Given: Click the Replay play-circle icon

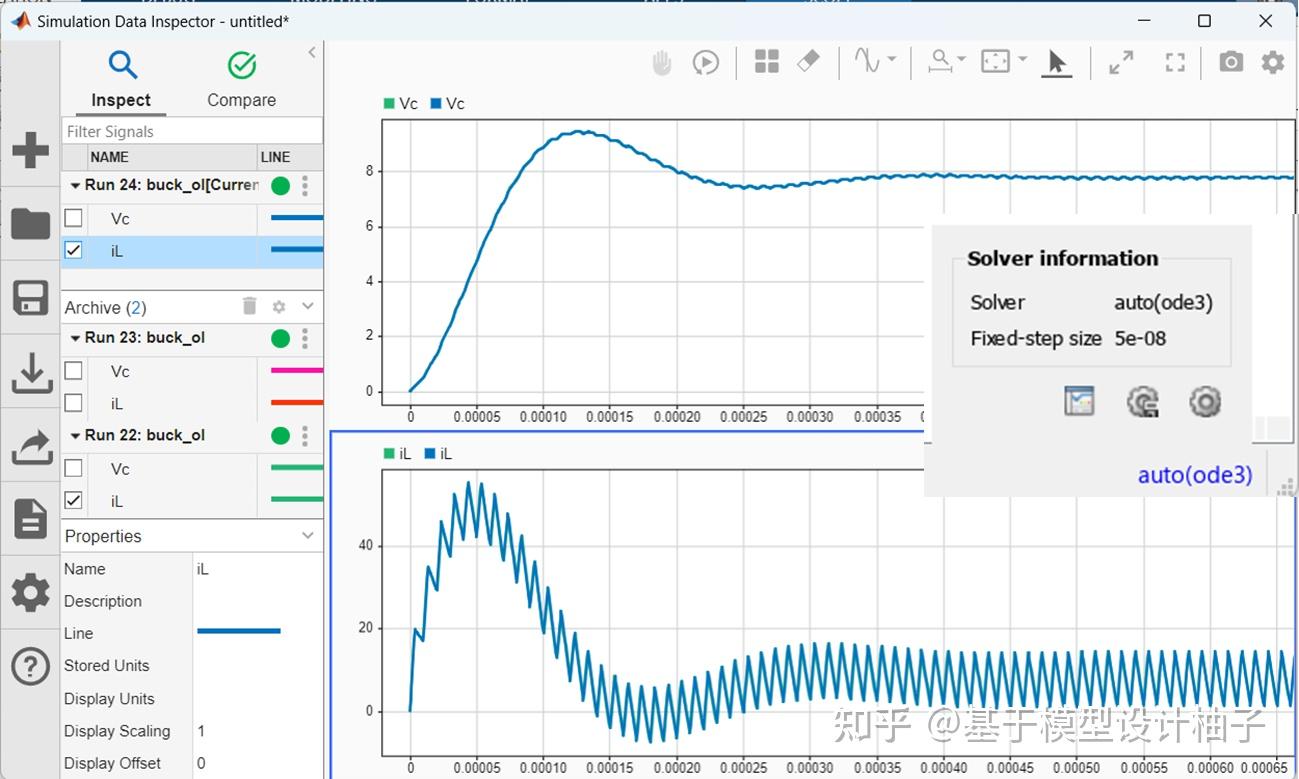Looking at the screenshot, I should coord(706,63).
